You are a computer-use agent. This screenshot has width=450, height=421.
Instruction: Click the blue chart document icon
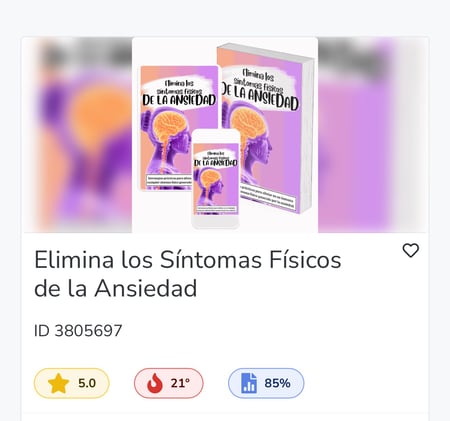pyautogui.click(x=249, y=383)
